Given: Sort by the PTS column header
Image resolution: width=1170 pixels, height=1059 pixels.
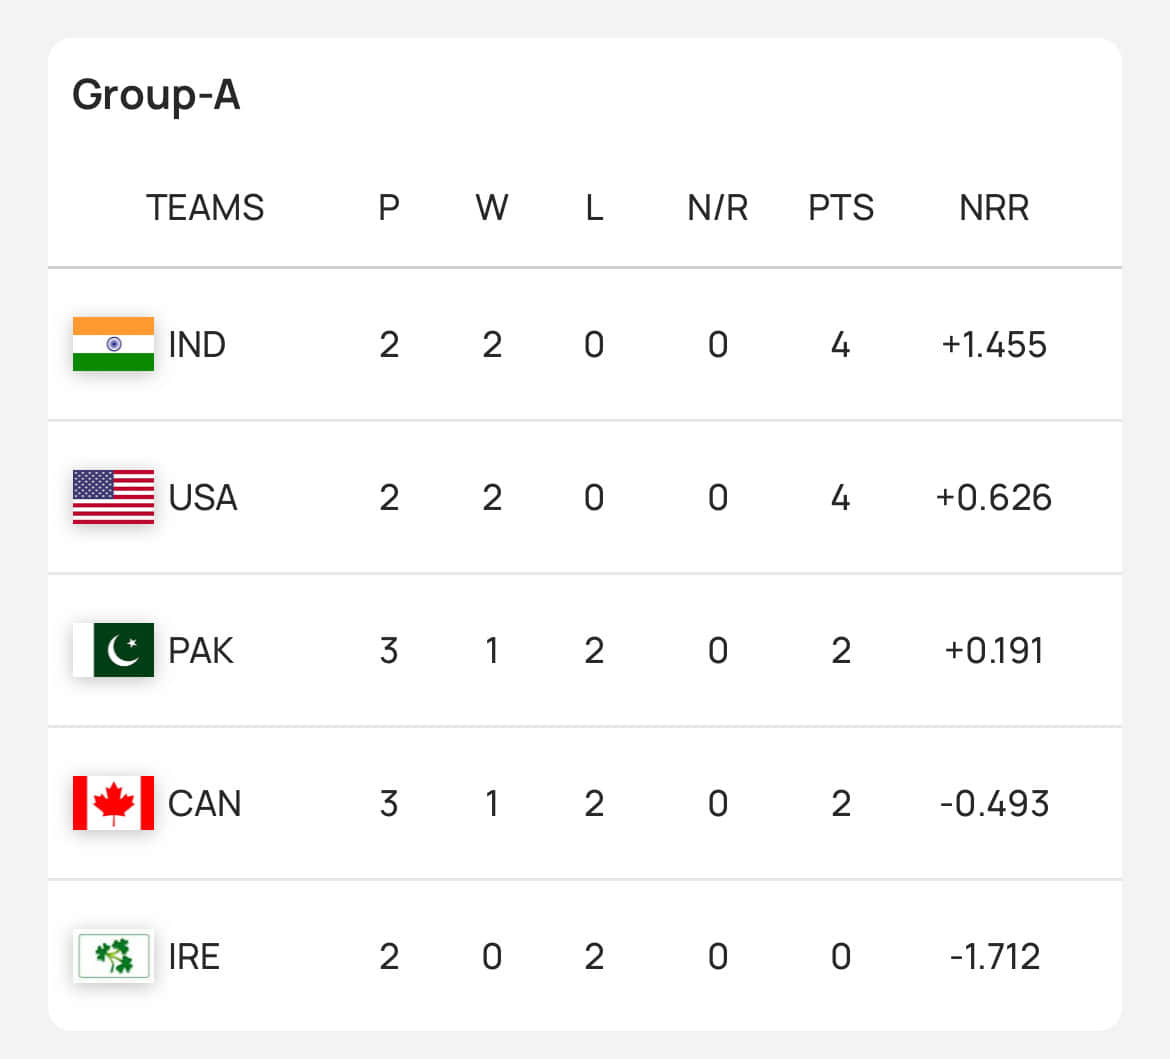Looking at the screenshot, I should (x=841, y=208).
